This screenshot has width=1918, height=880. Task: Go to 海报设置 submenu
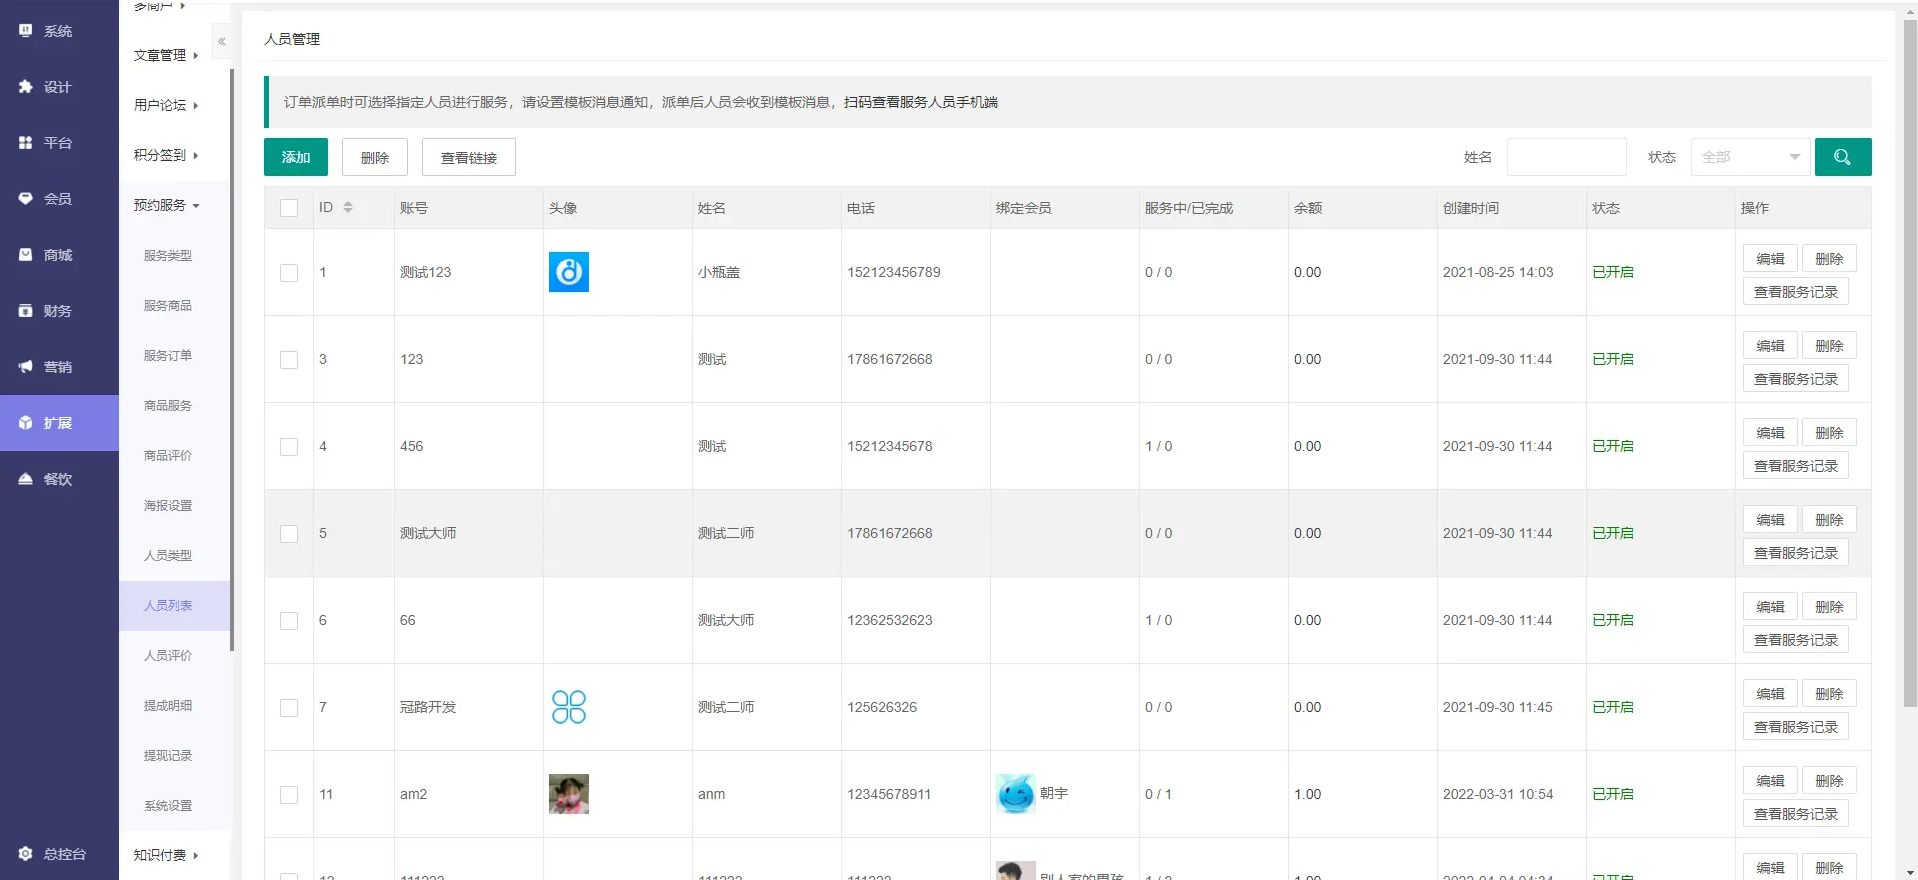(168, 505)
